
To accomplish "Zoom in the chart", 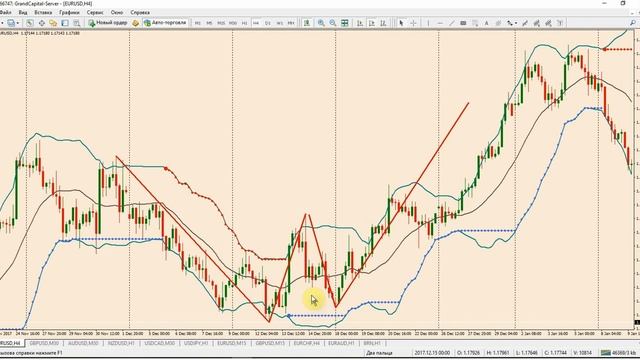I will pos(321,23).
